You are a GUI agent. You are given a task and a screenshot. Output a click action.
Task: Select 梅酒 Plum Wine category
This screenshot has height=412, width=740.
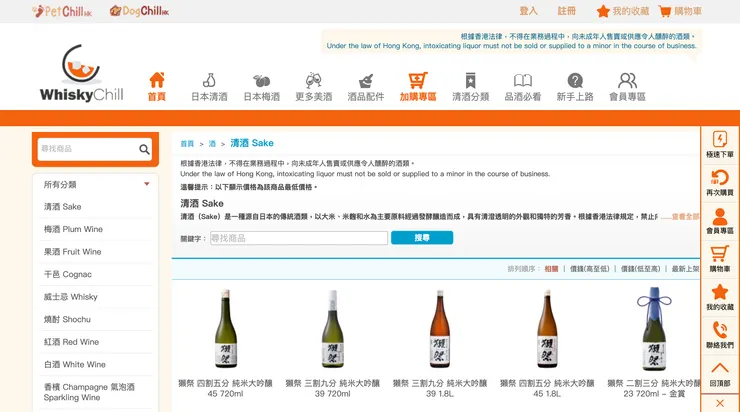73,229
